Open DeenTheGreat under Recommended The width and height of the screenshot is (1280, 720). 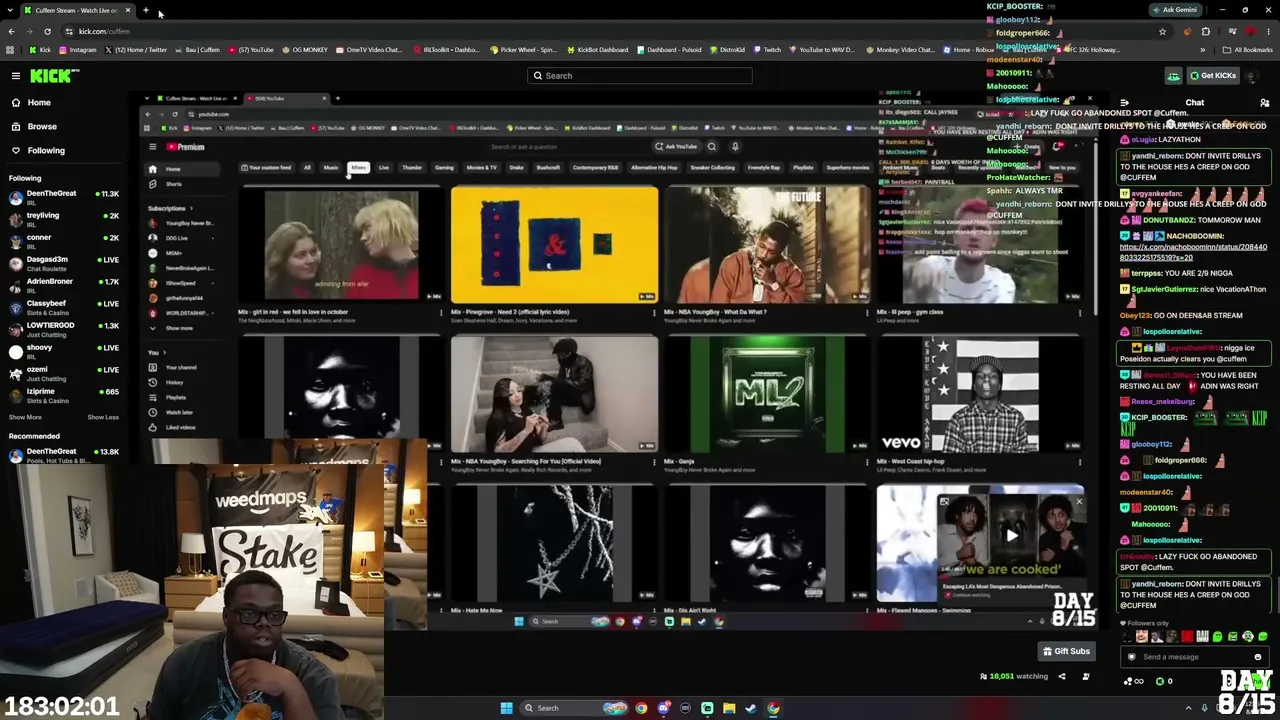click(x=62, y=456)
